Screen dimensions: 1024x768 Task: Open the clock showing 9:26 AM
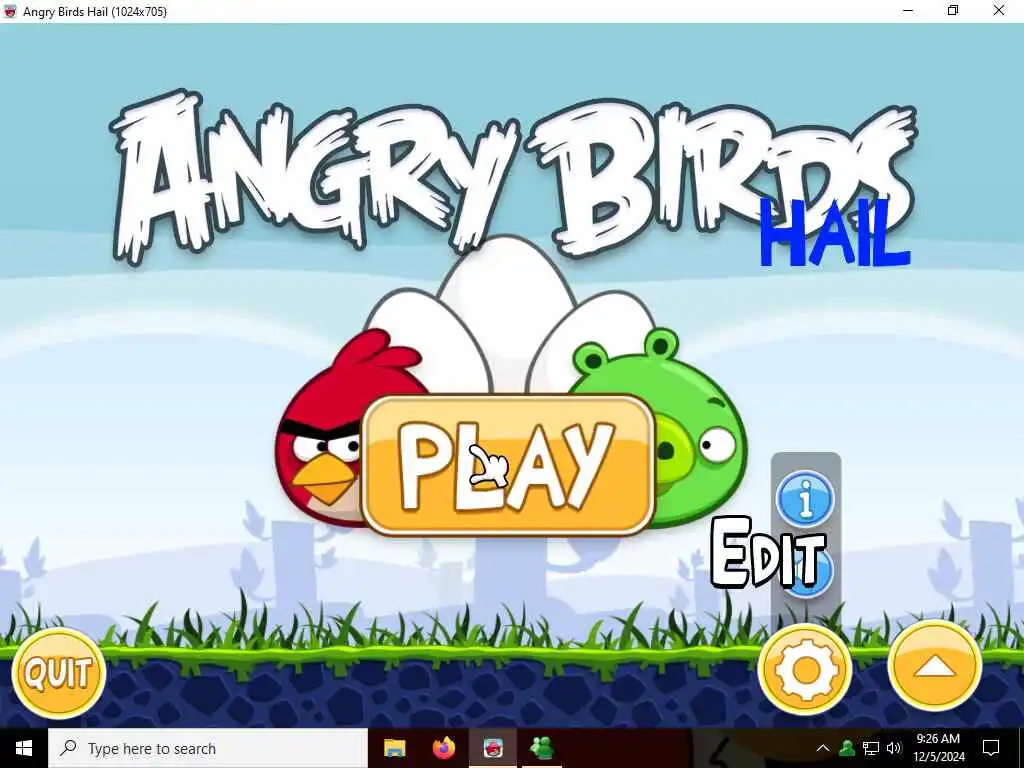pyautogui.click(x=938, y=748)
